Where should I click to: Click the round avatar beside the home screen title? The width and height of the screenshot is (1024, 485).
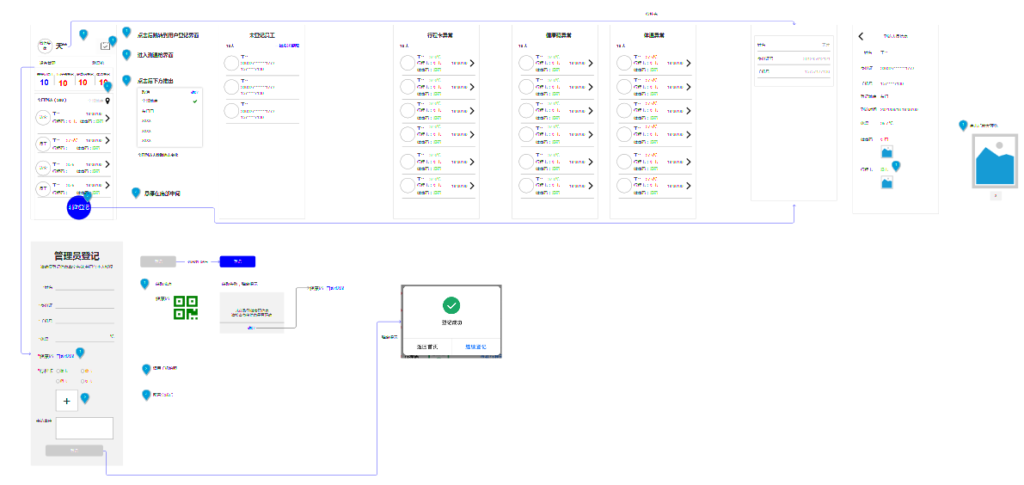[44, 46]
